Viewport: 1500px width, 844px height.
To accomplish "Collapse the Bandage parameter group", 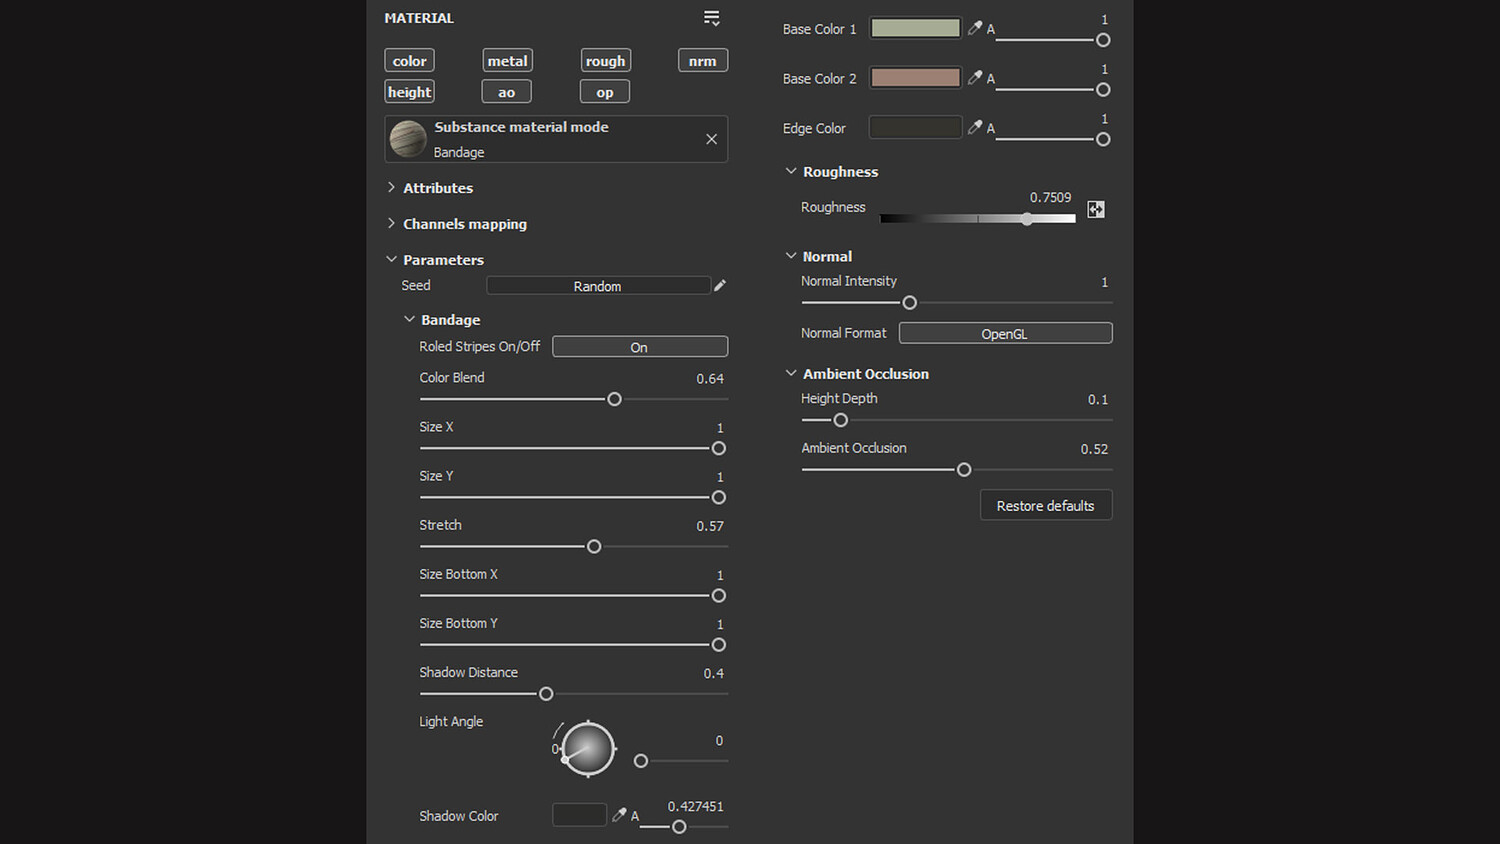I will click(409, 320).
